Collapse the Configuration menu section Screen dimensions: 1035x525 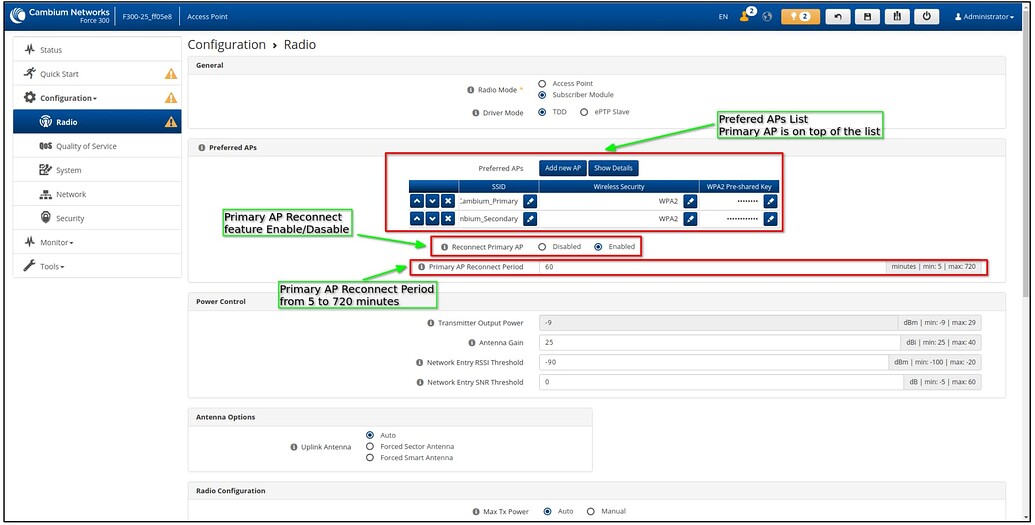(x=97, y=98)
